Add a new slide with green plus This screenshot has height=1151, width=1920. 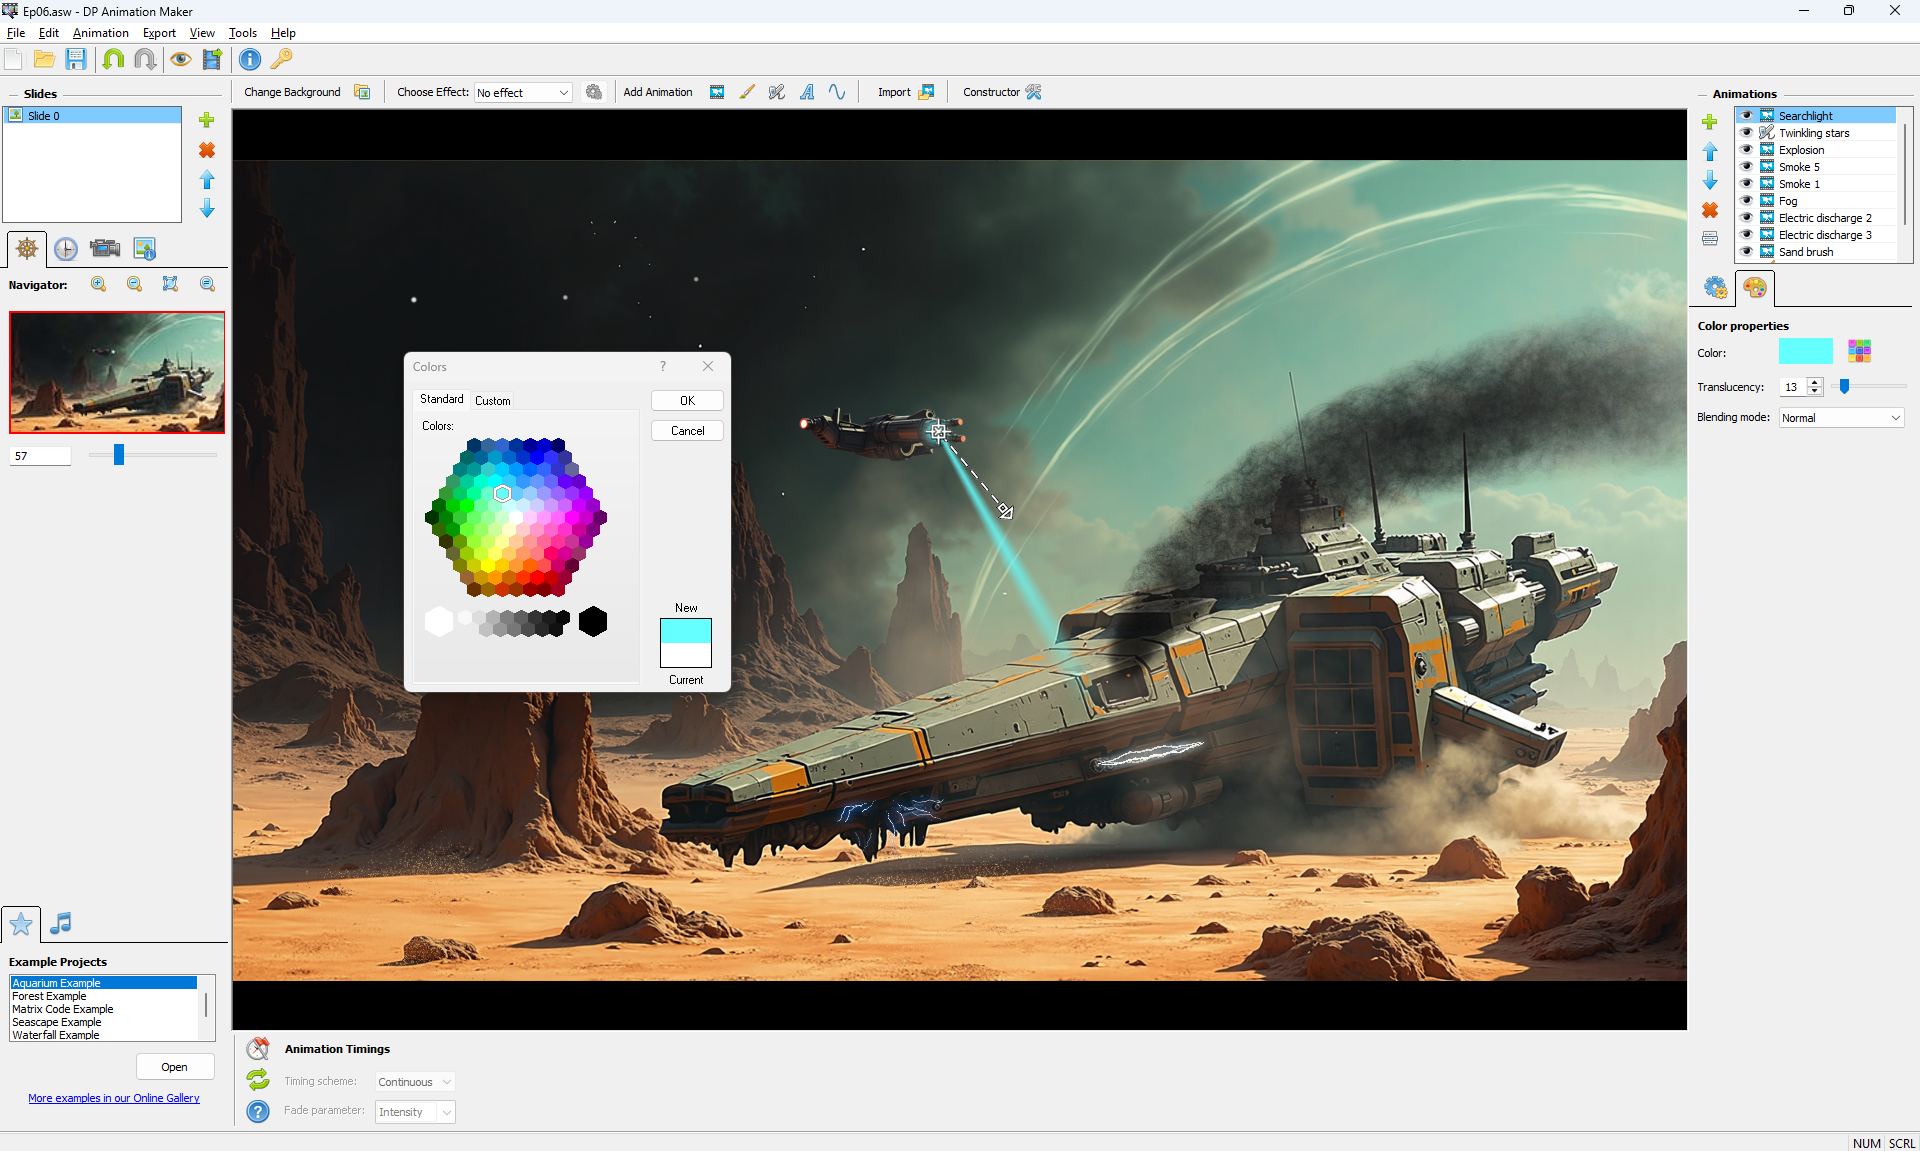tap(207, 120)
